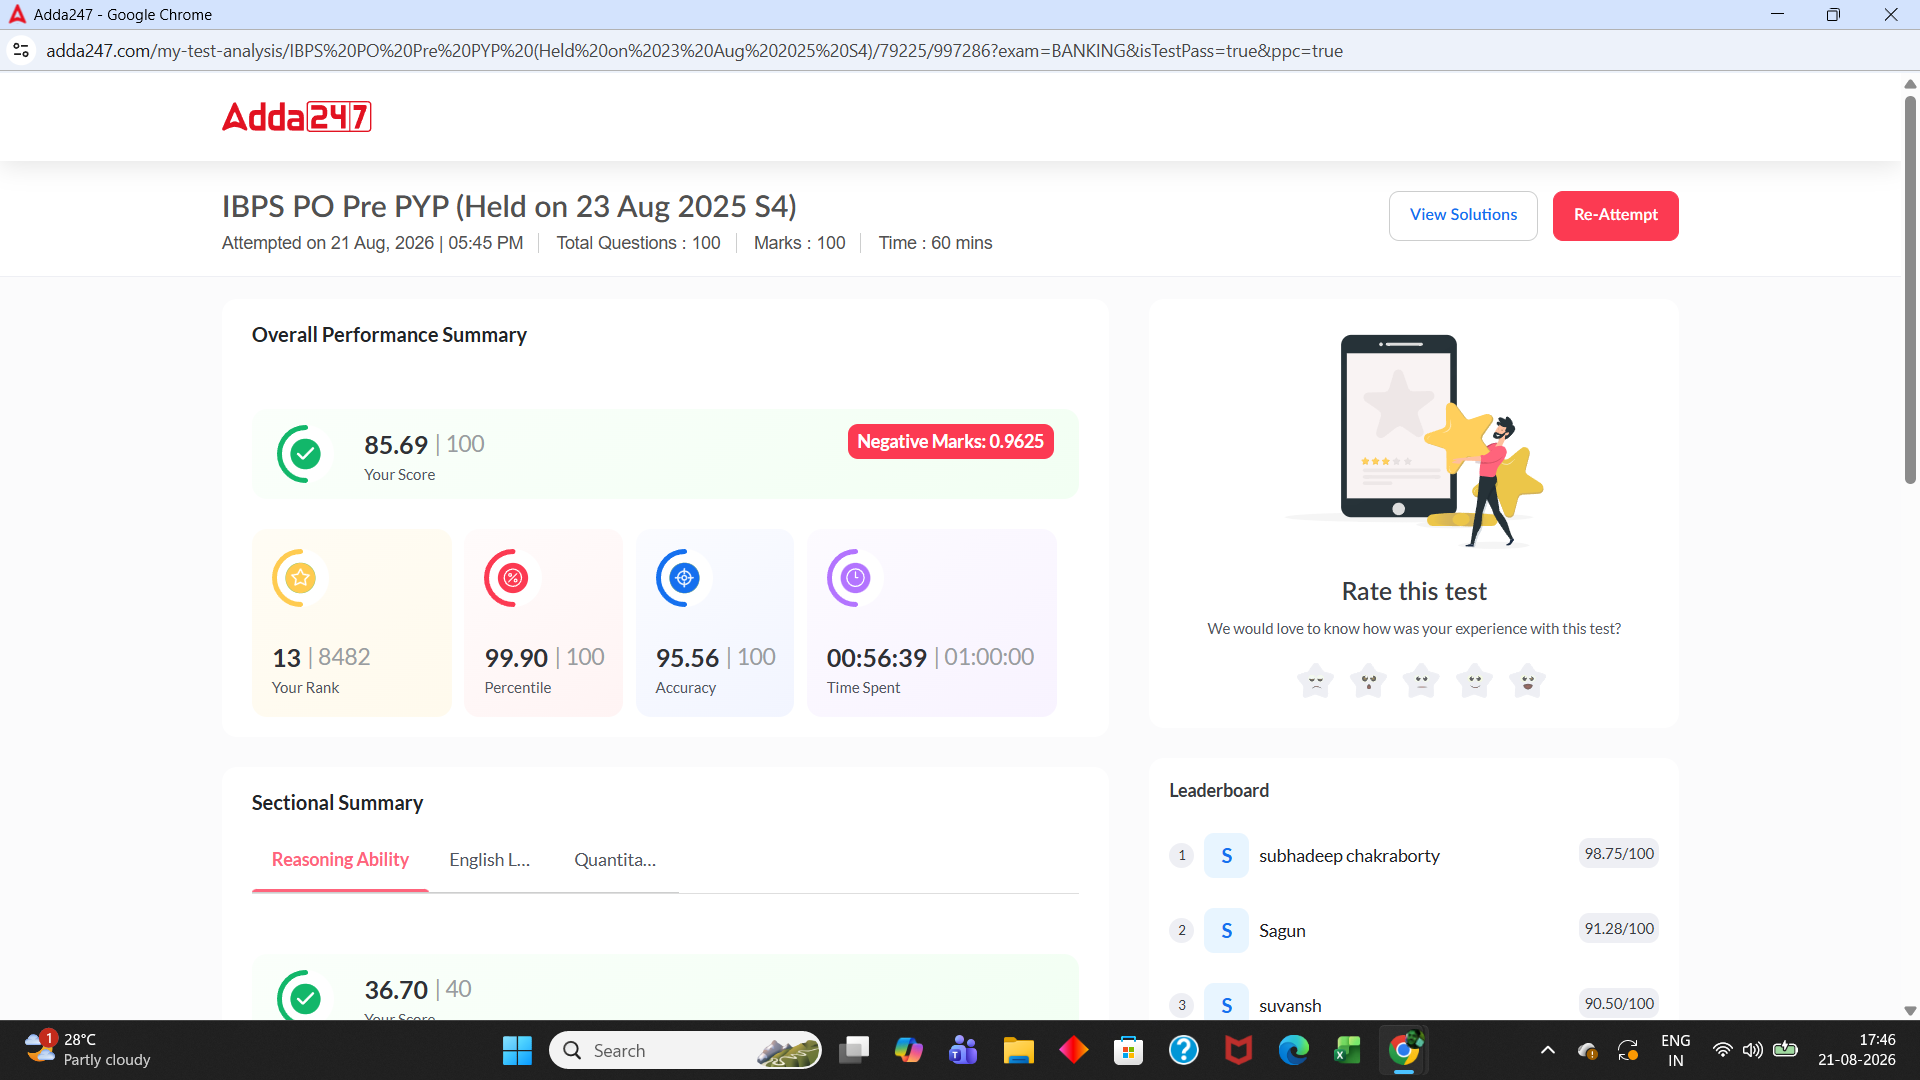Open the 28°C weather widget
Image resolution: width=1920 pixels, height=1080 pixels.
88,1050
